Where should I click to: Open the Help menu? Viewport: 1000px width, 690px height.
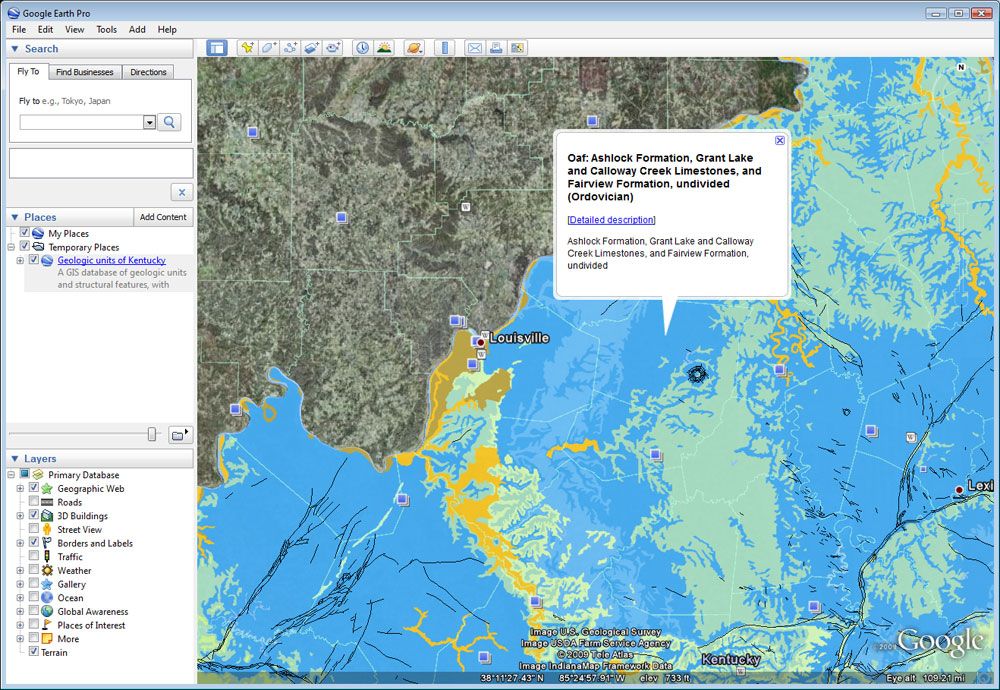(x=167, y=29)
